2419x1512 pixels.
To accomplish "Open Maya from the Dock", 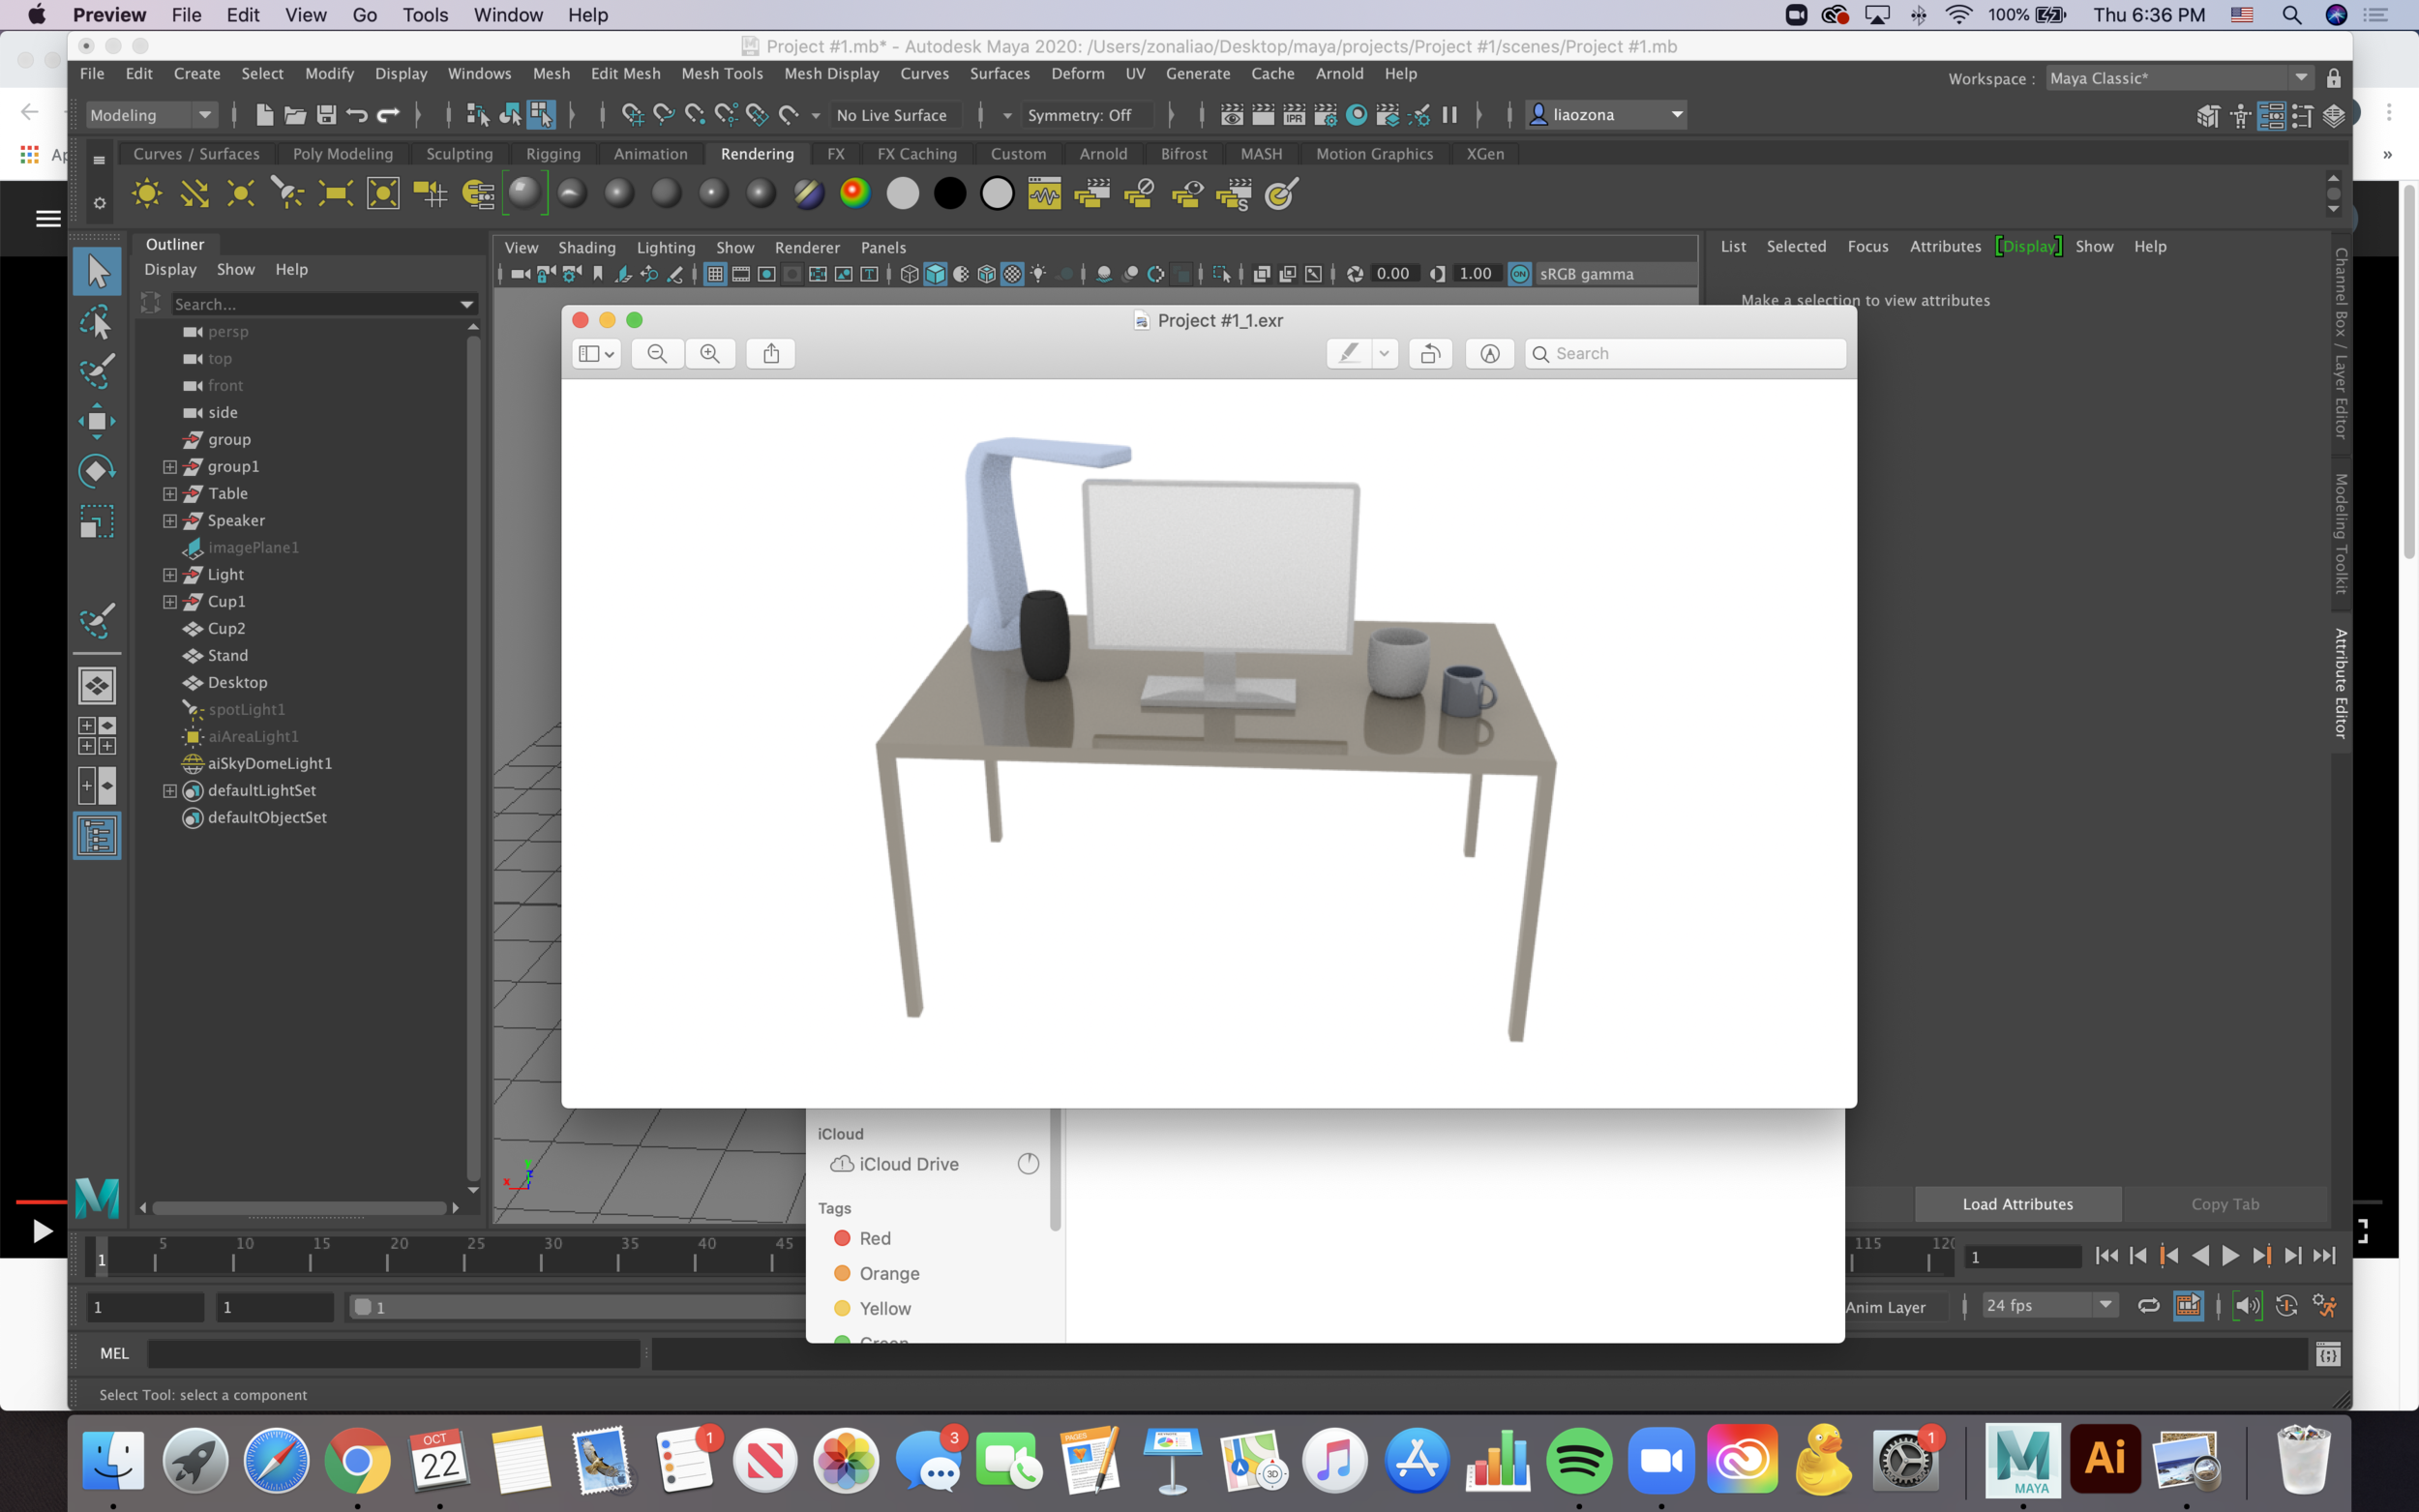I will click(2023, 1460).
